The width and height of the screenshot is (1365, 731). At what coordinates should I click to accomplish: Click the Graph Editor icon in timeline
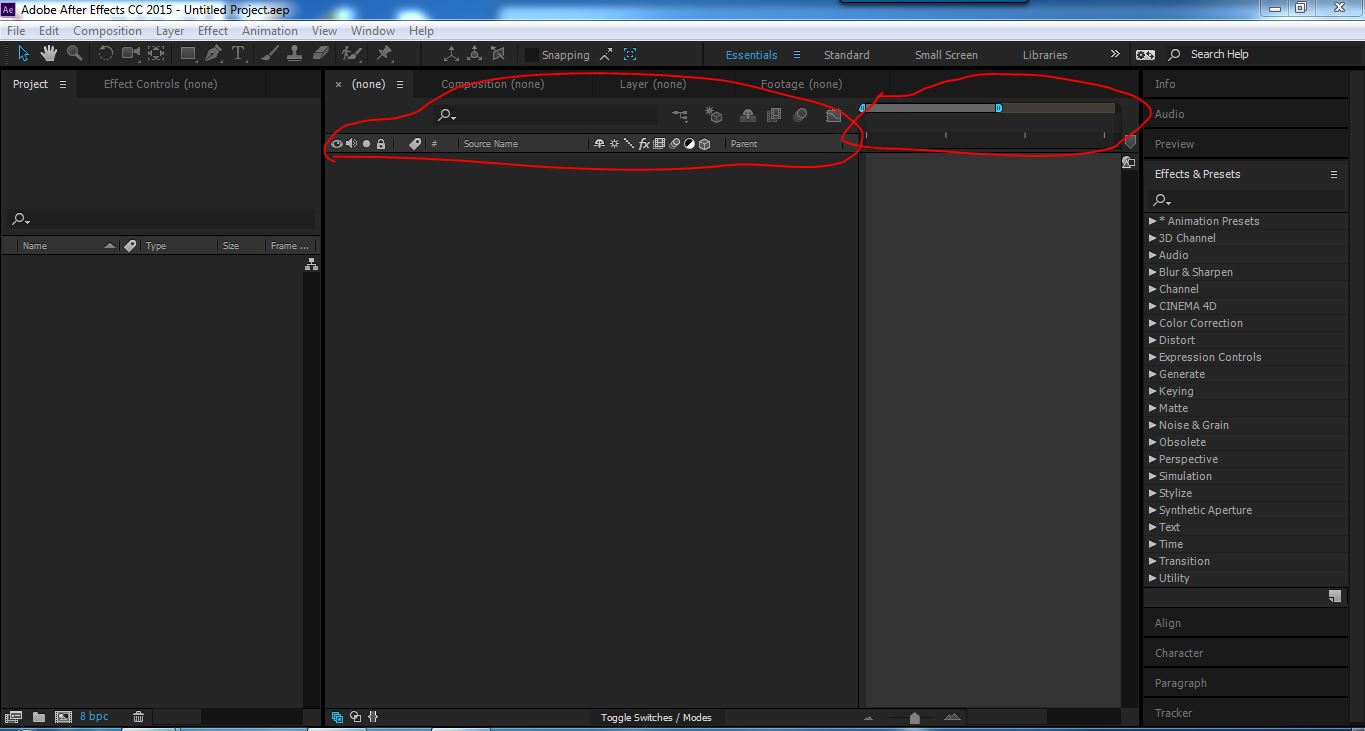click(x=833, y=116)
